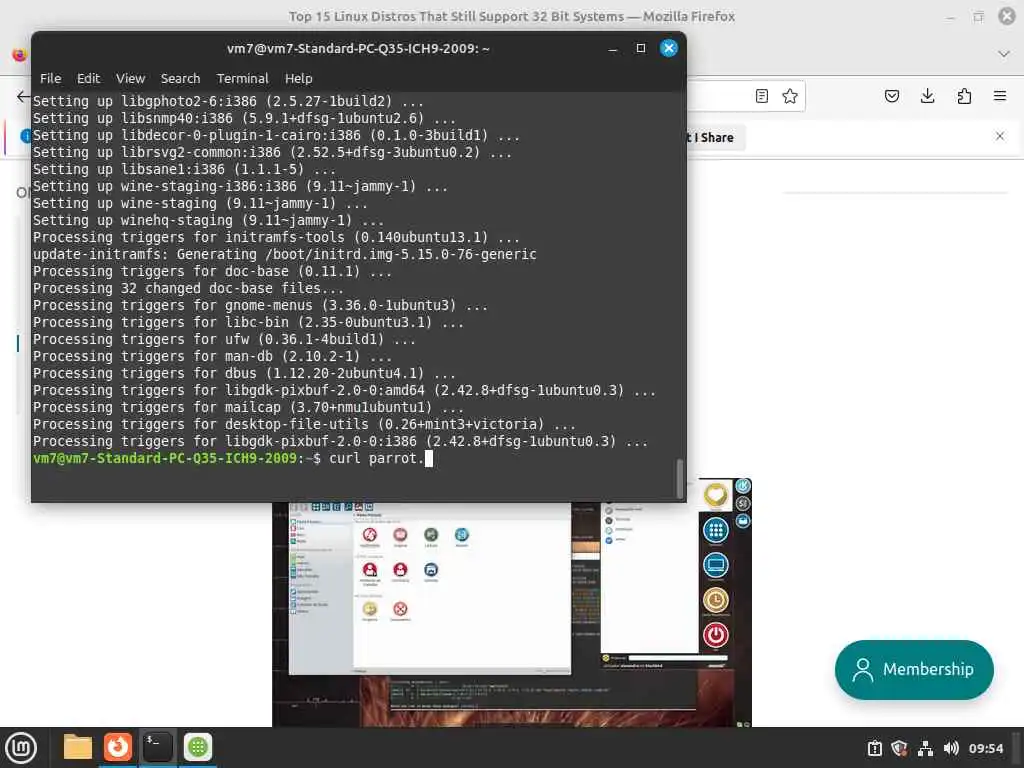The height and width of the screenshot is (768, 1024).
Task: Click the notification tray icon beside shield
Action: (874, 748)
